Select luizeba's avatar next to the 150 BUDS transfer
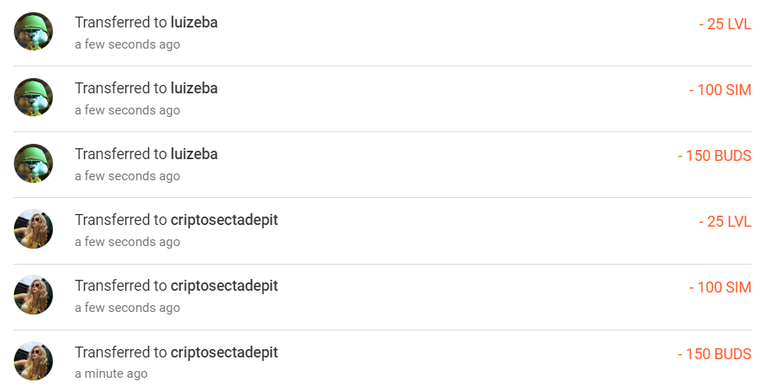Image resolution: width=768 pixels, height=390 pixels. (x=33, y=163)
